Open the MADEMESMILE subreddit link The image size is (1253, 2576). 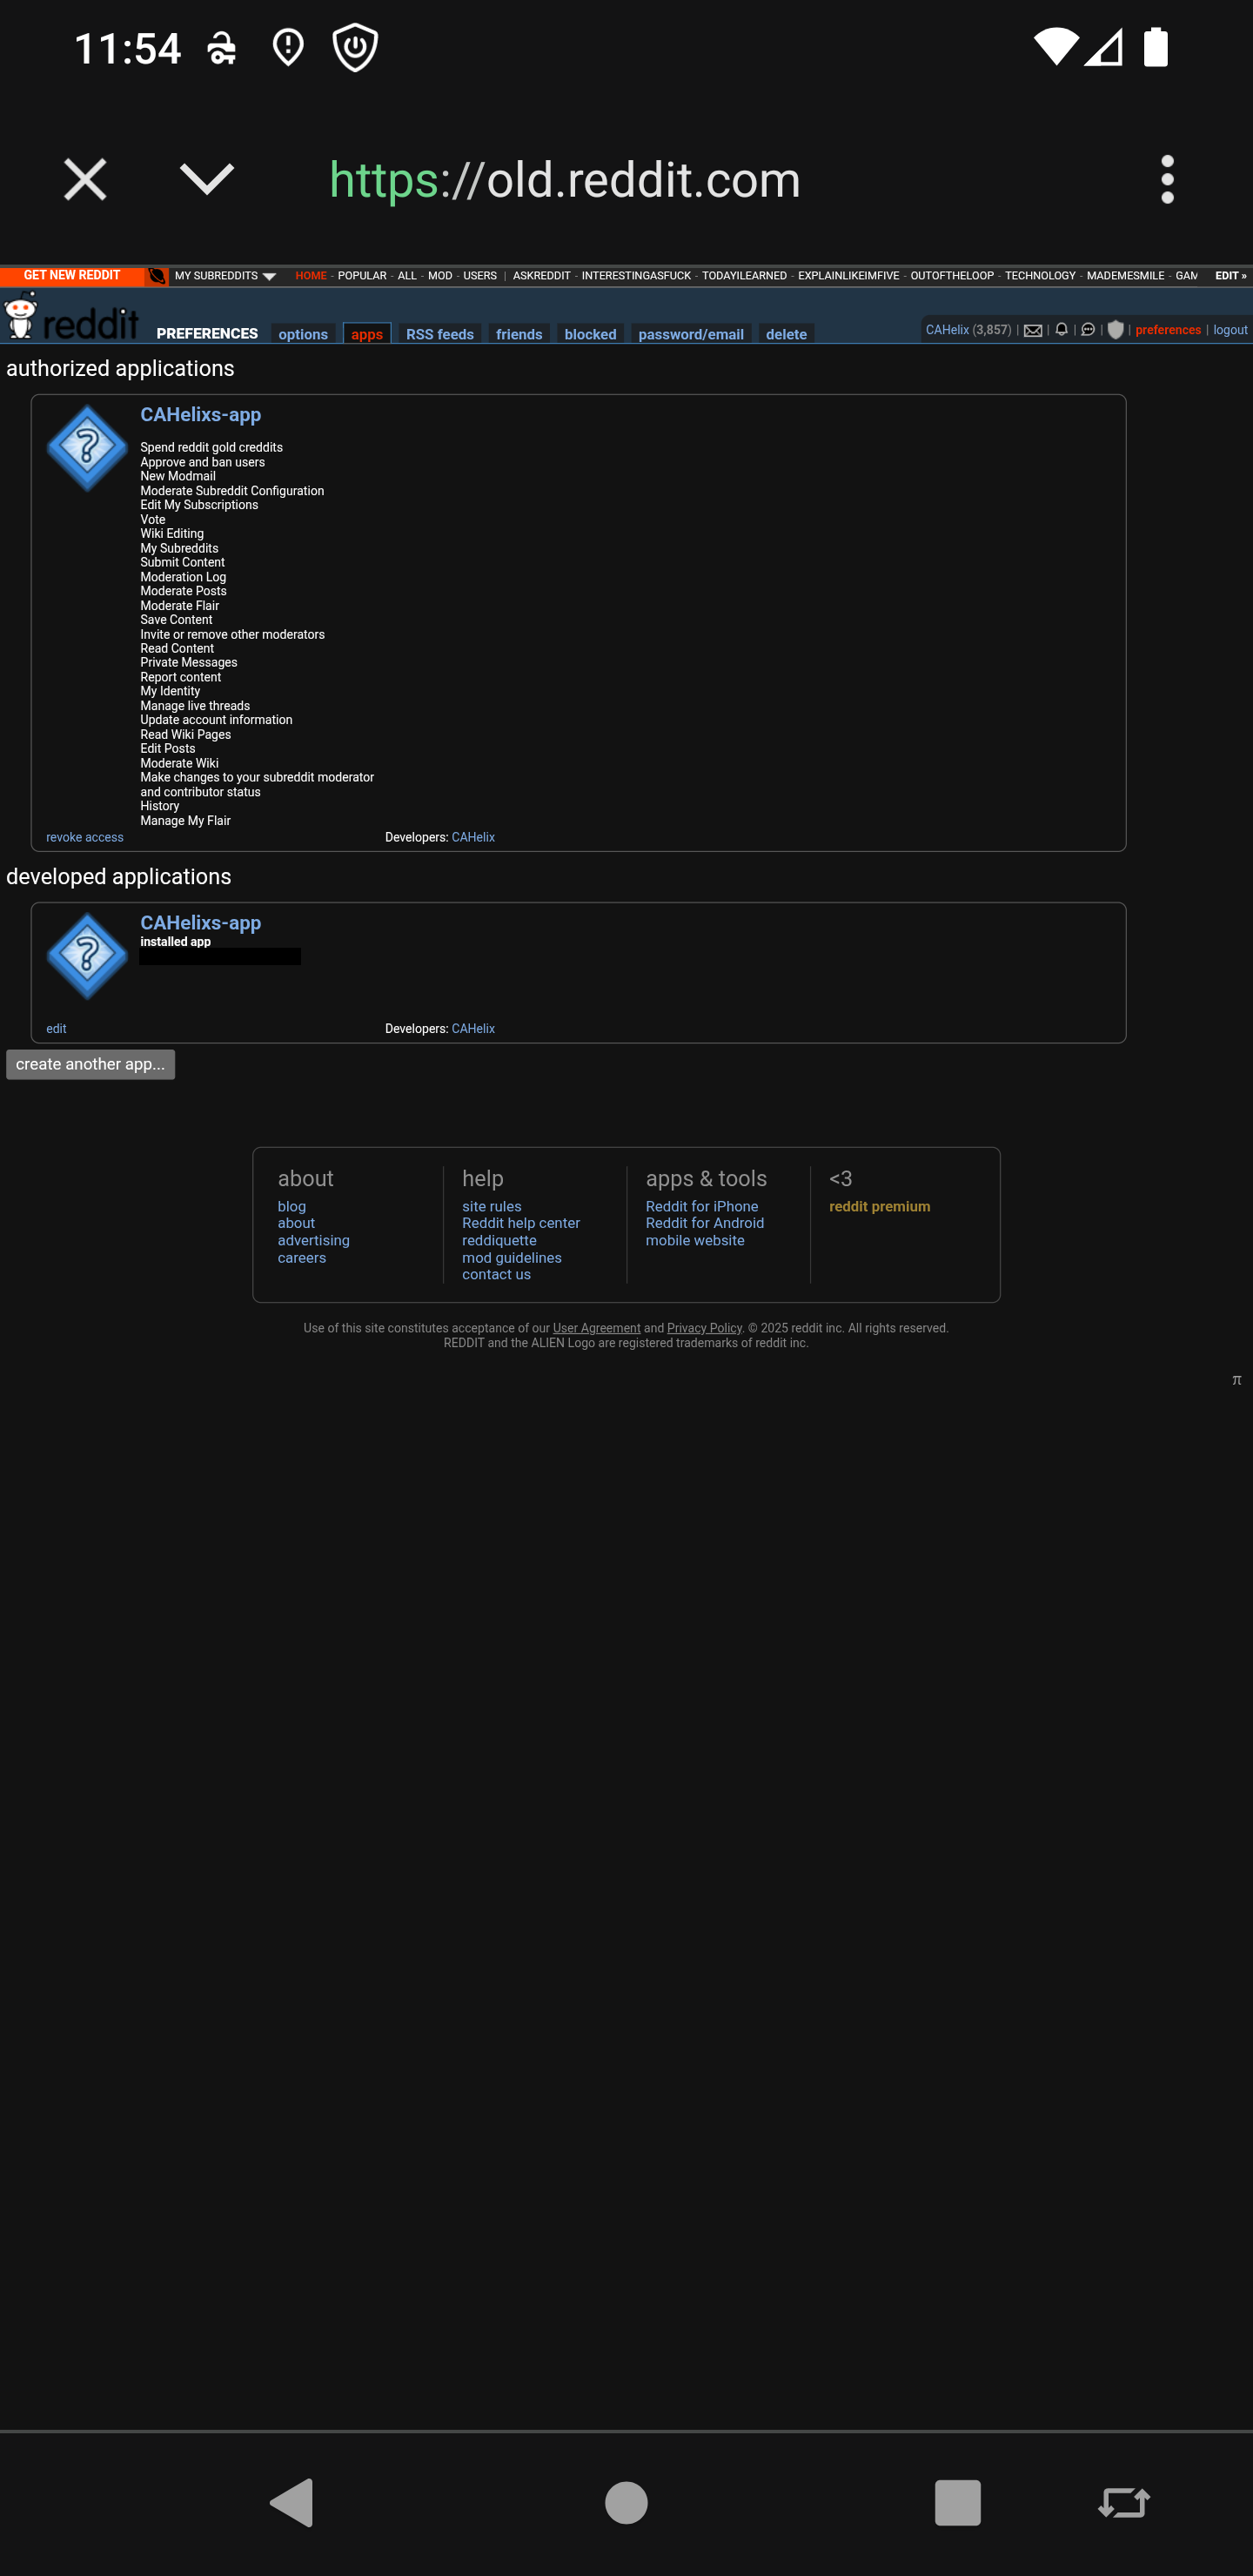pos(1125,276)
